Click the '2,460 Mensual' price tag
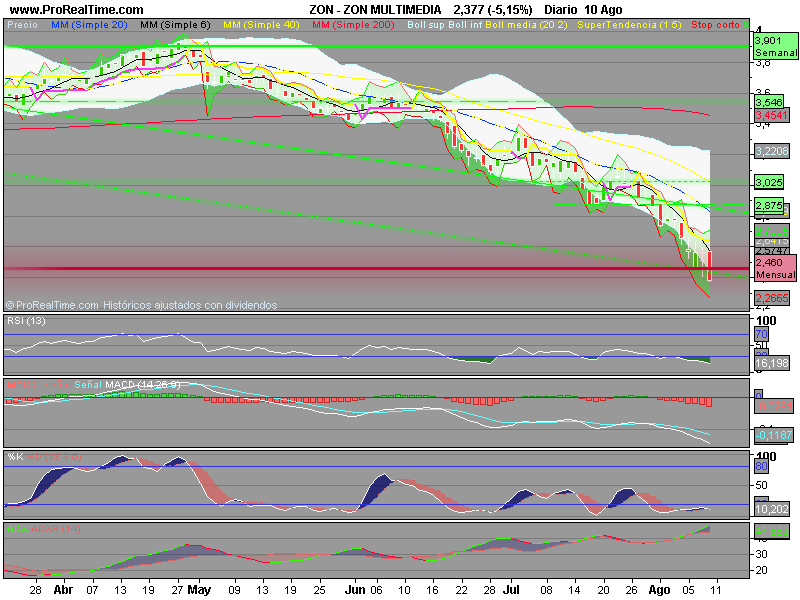 [x=776, y=268]
